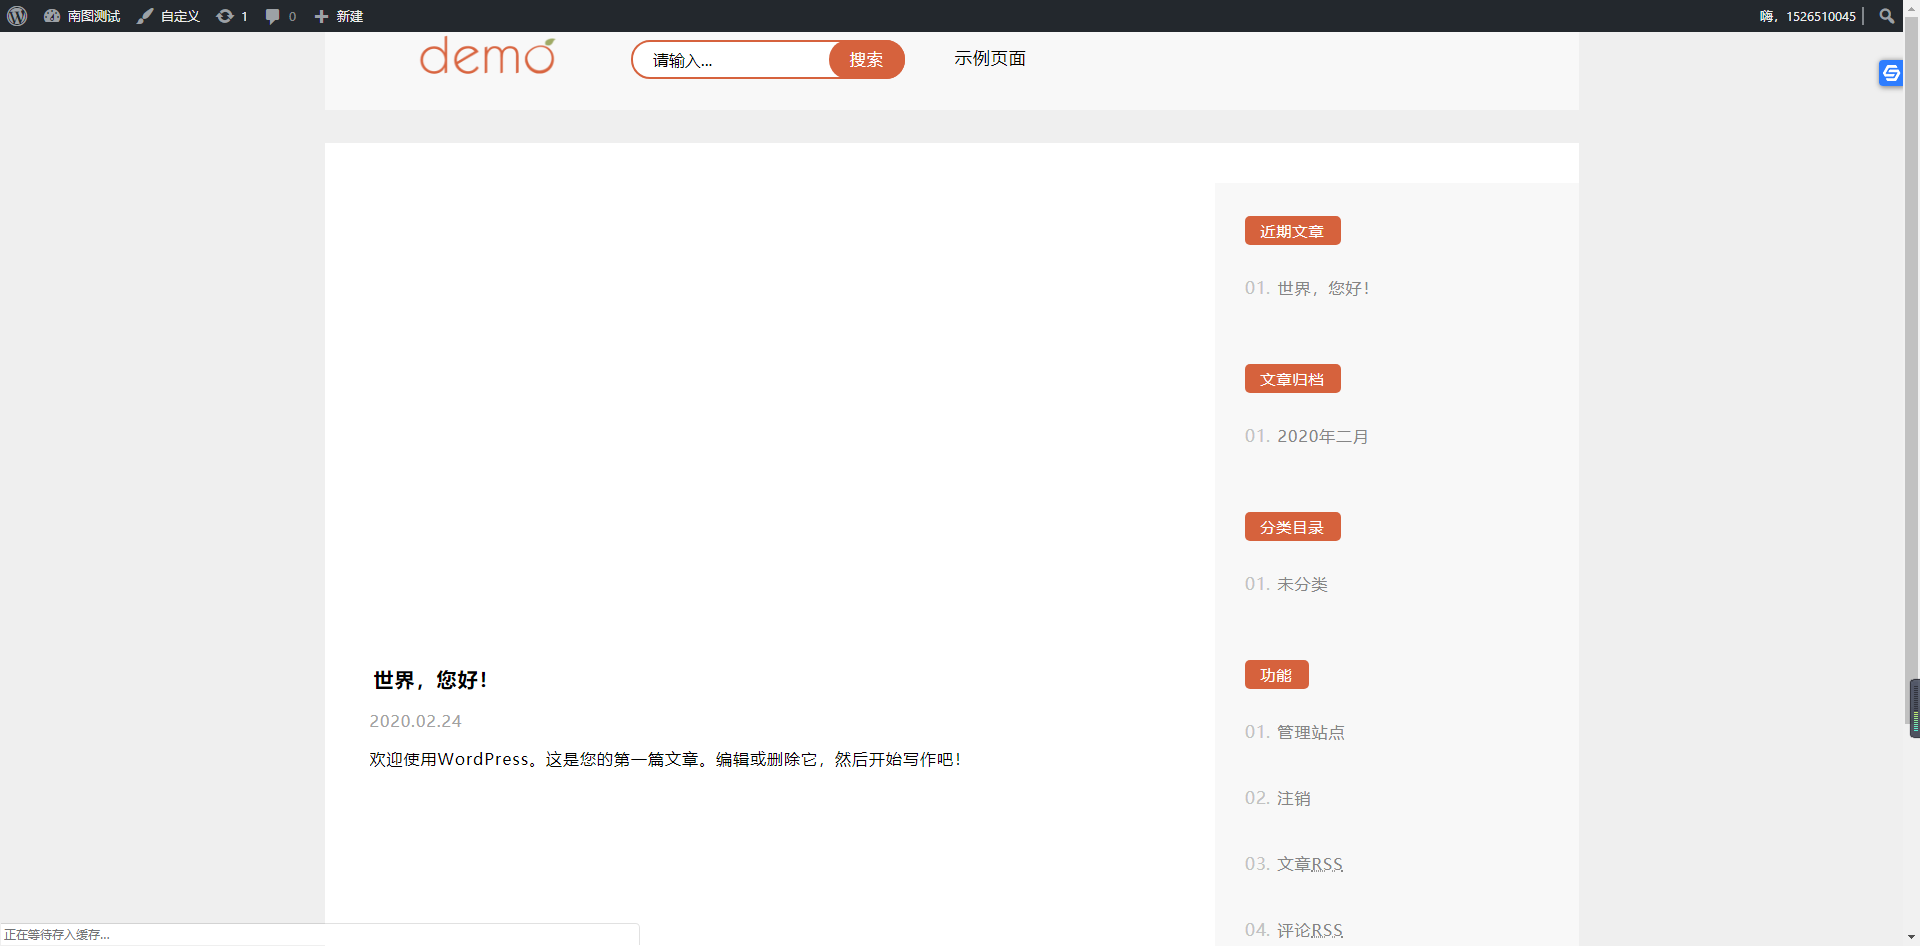Open comments bubble icon in admin bar
Screen dimensions: 1920x946
click(280, 16)
